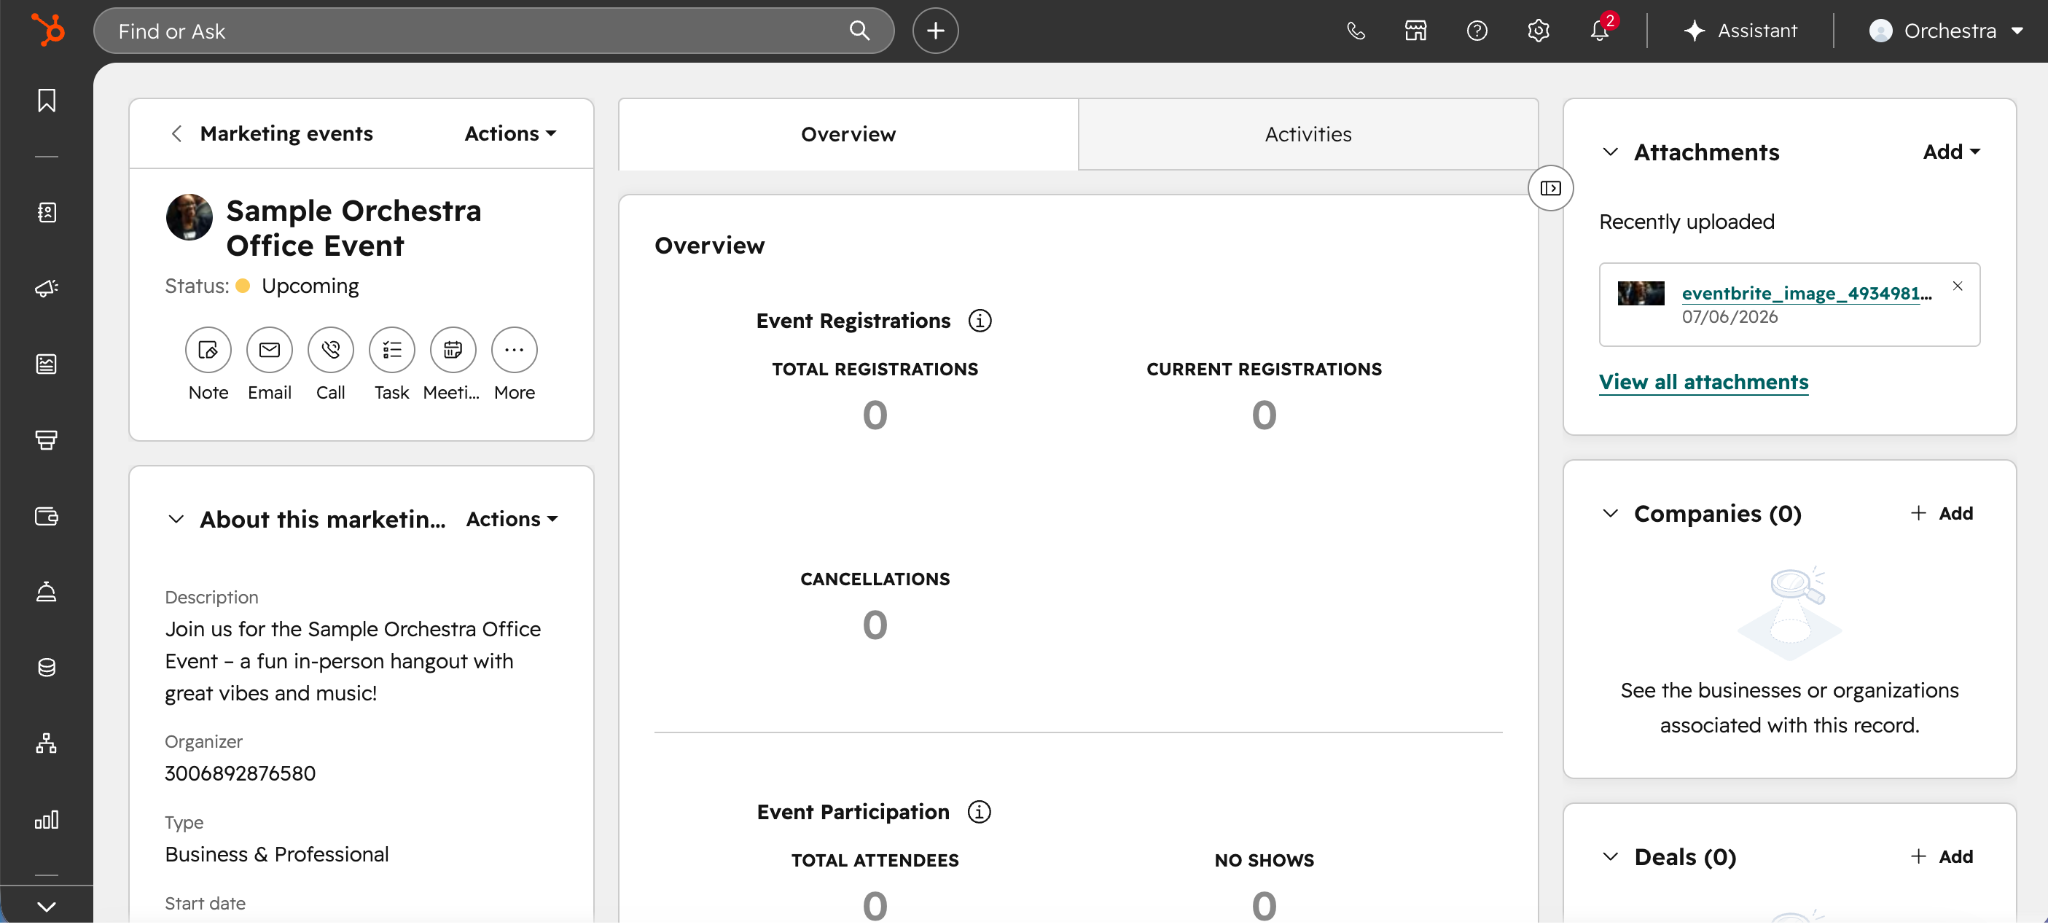Open the Attachments Add dropdown
This screenshot has height=923, width=2048.
pyautogui.click(x=1951, y=152)
